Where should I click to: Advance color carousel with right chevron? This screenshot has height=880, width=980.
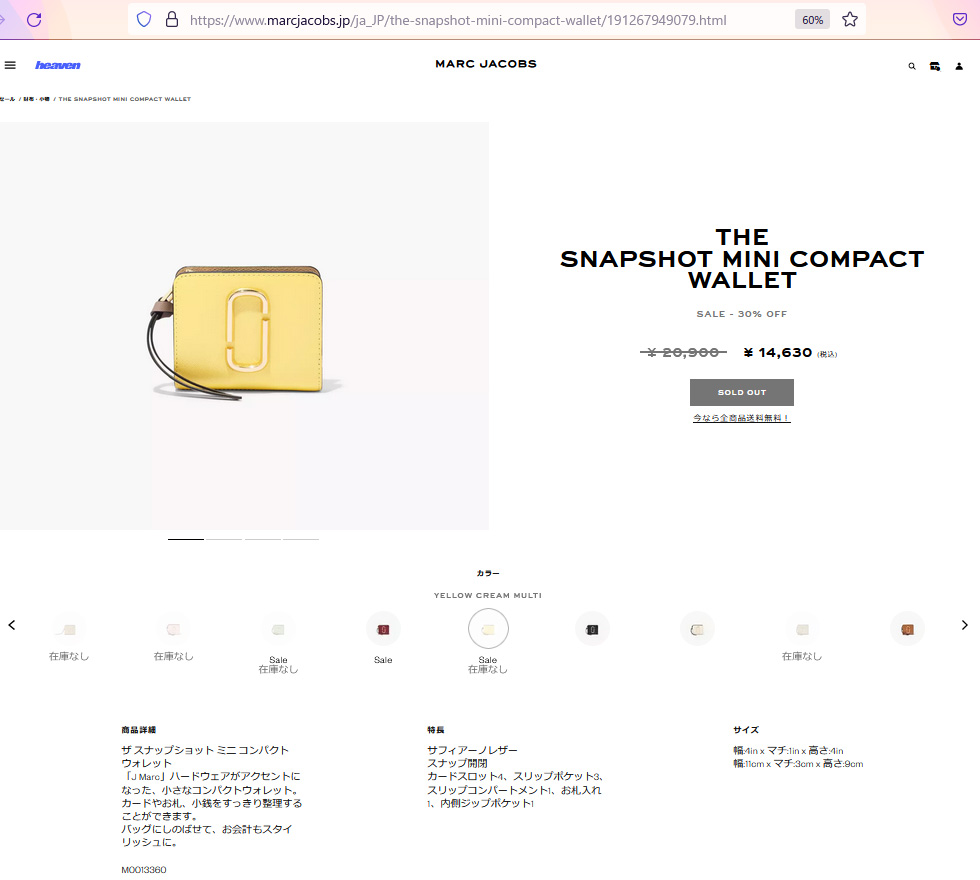point(964,625)
